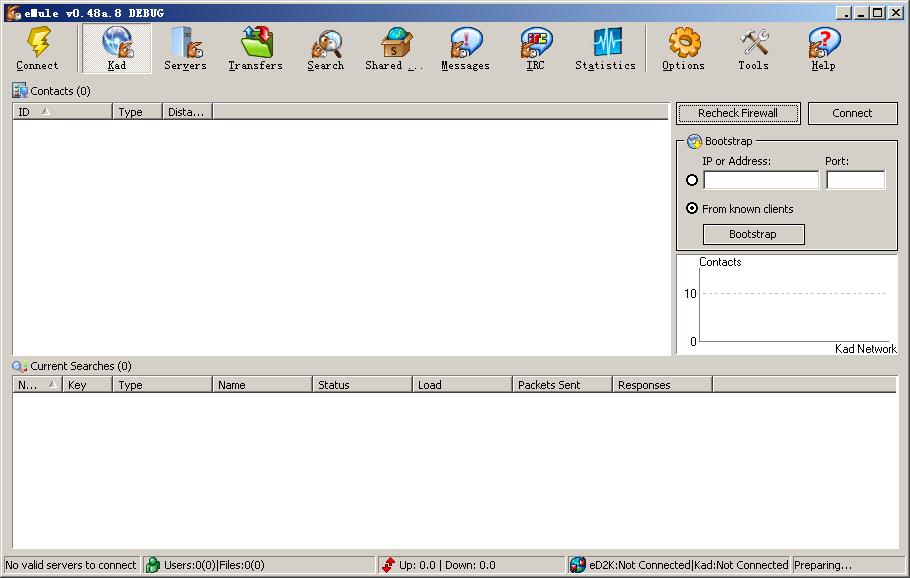Click the eD2K connection globe icon
This screenshot has height=578, width=910.
(577, 565)
